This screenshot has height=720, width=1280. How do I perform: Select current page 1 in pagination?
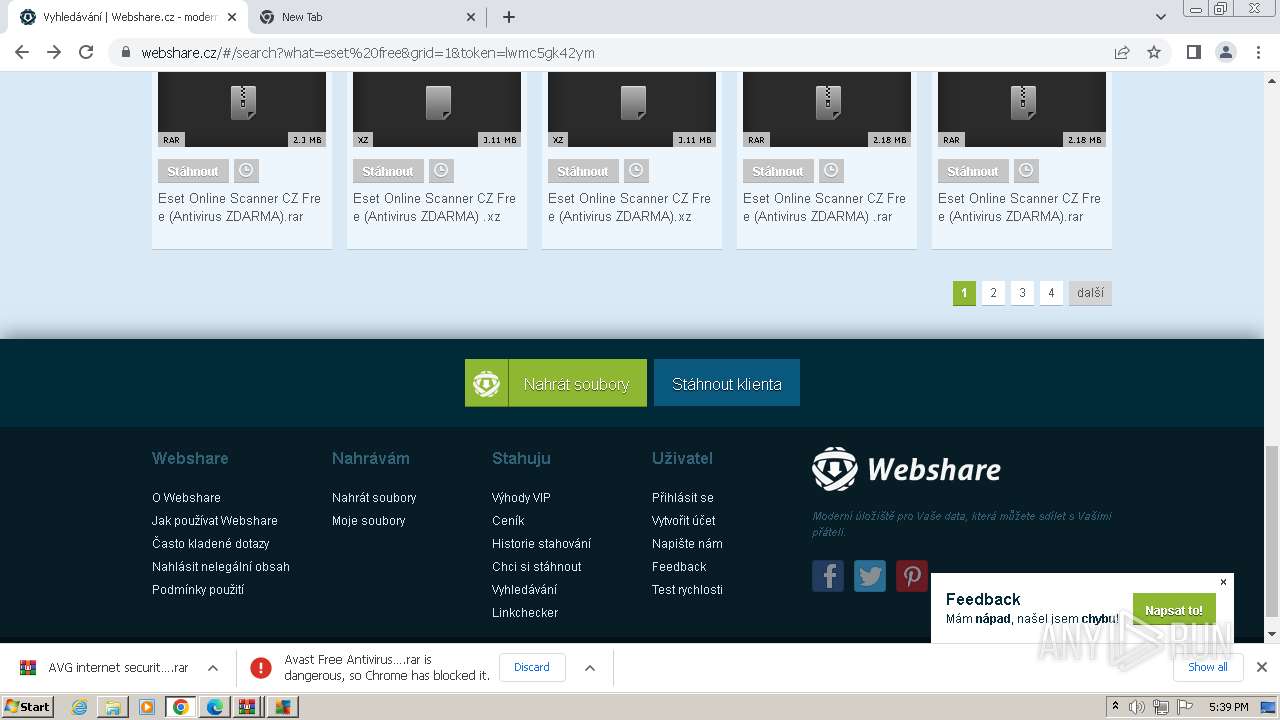point(964,293)
